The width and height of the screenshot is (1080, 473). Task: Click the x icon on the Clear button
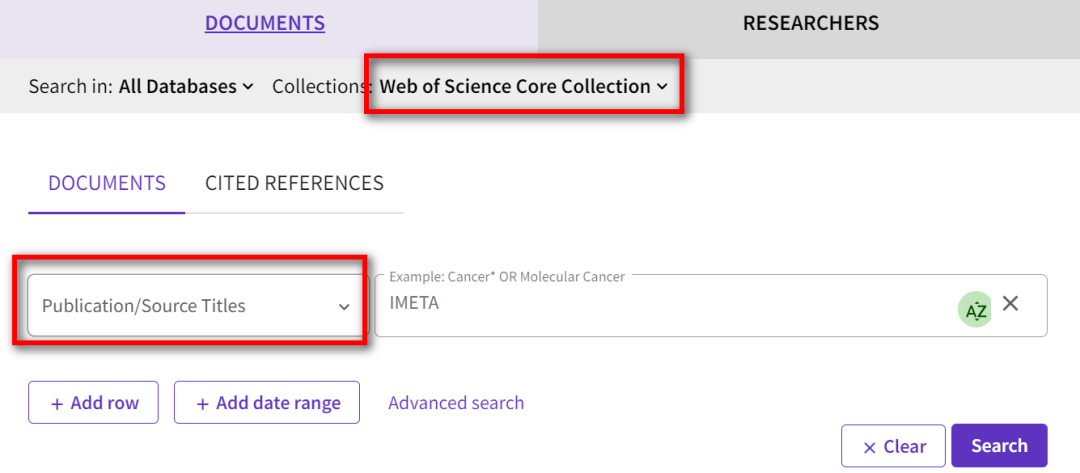(x=869, y=447)
